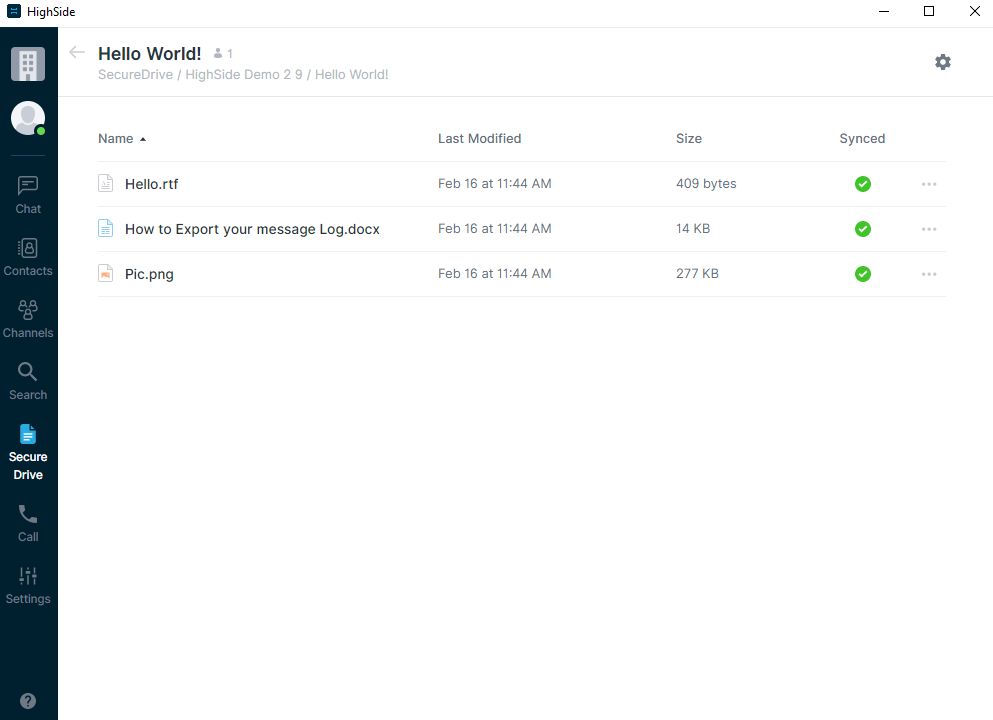Open the help question mark icon
Image resolution: width=993 pixels, height=720 pixels.
[x=28, y=701]
